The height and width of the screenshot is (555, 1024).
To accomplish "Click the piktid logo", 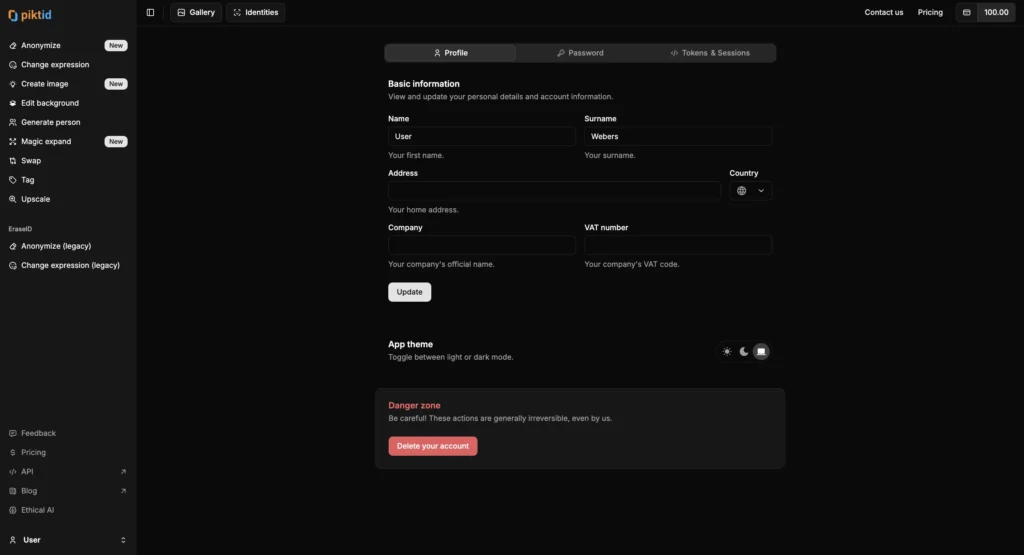I will click(x=29, y=14).
